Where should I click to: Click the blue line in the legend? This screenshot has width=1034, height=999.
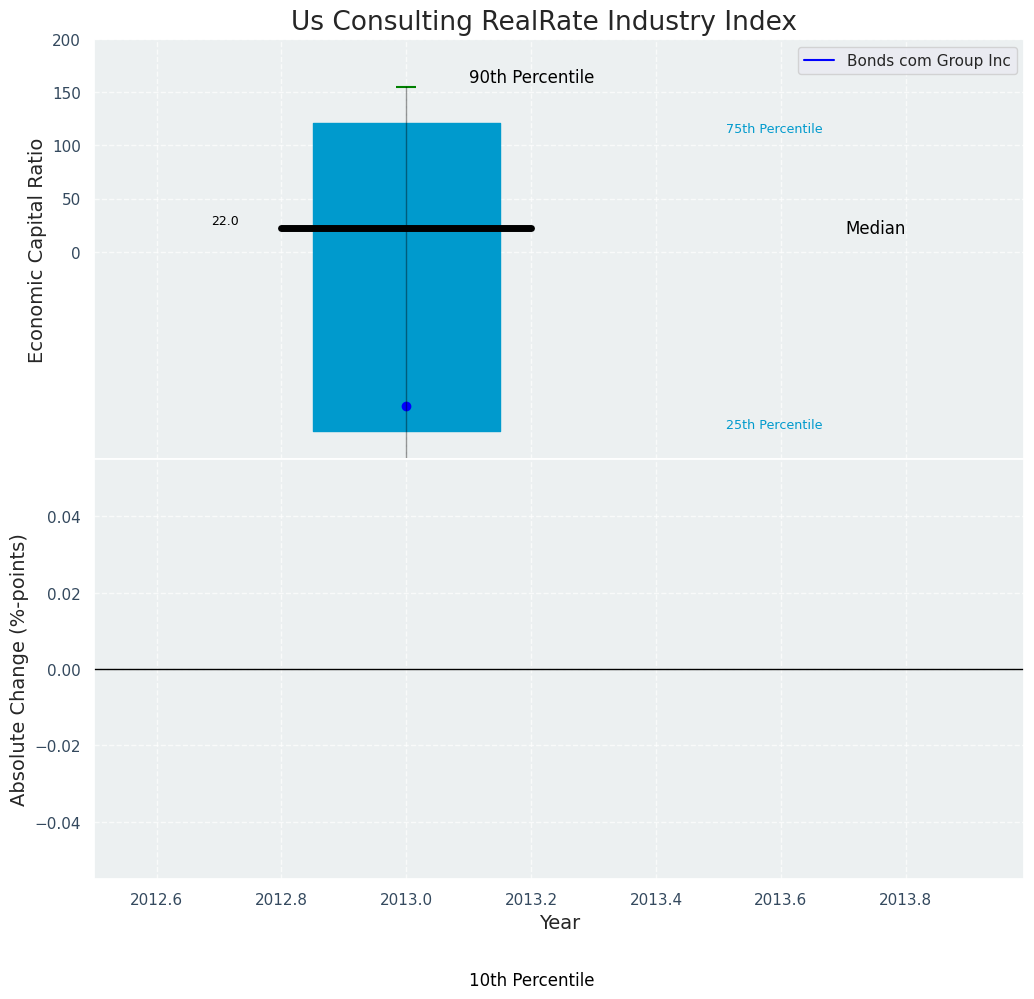(819, 61)
